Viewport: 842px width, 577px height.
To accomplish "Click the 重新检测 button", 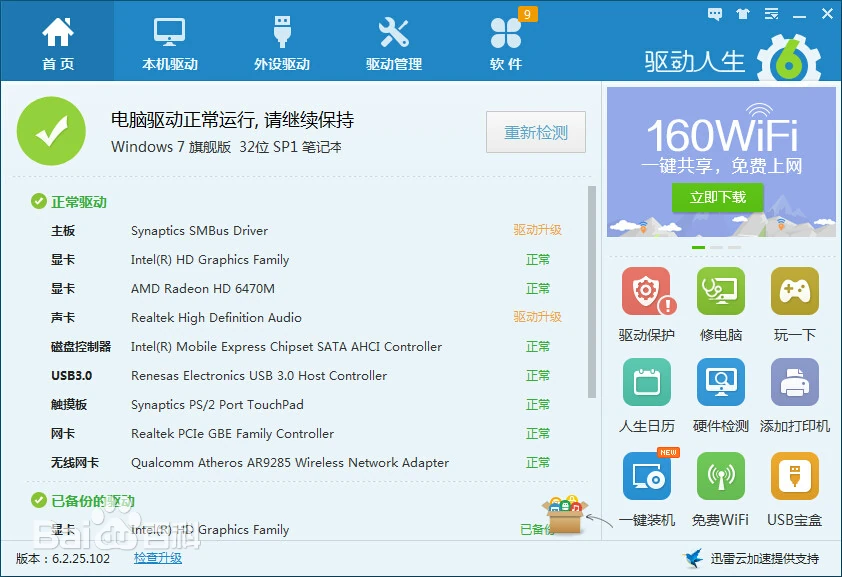I will point(535,132).
